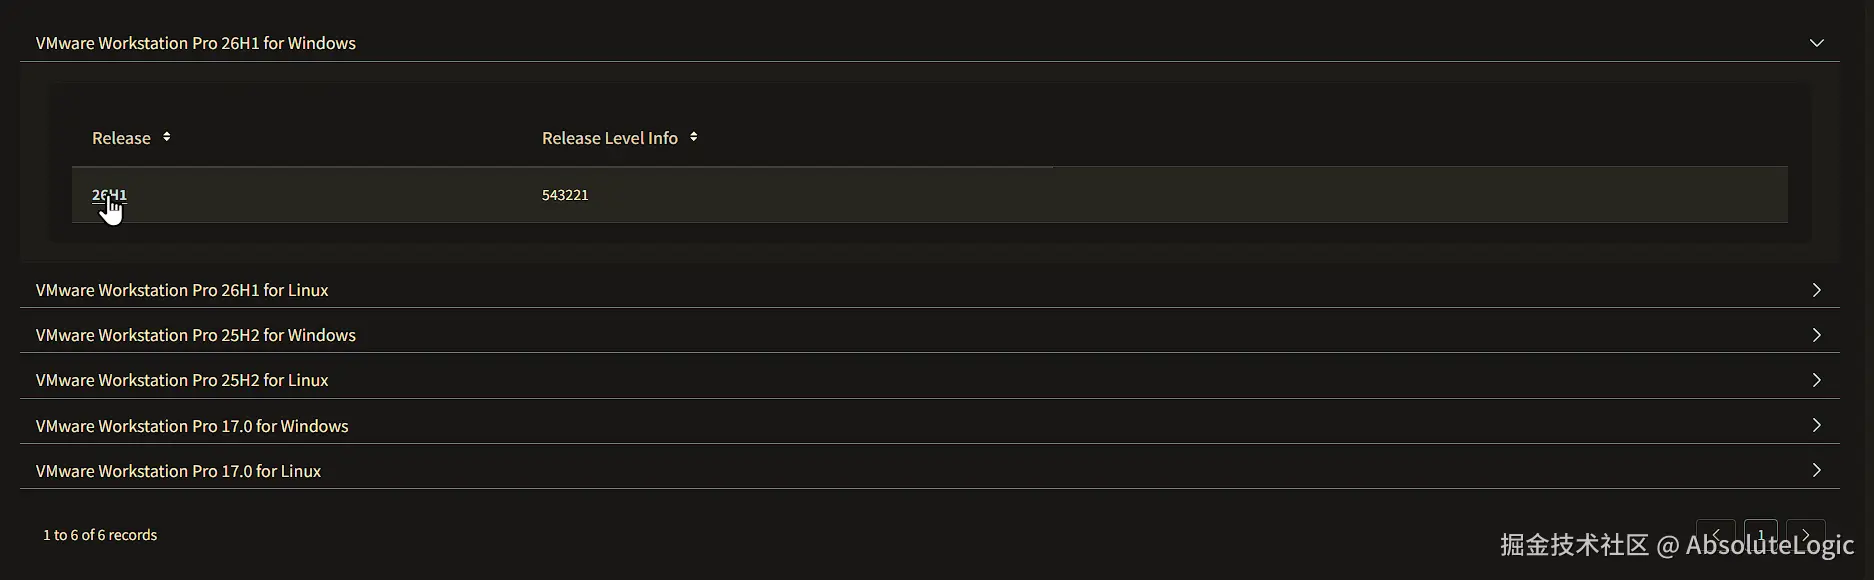Viewport: 1874px width, 580px height.
Task: Expand 25H2 for Windows chevron arrow
Action: 1817,335
